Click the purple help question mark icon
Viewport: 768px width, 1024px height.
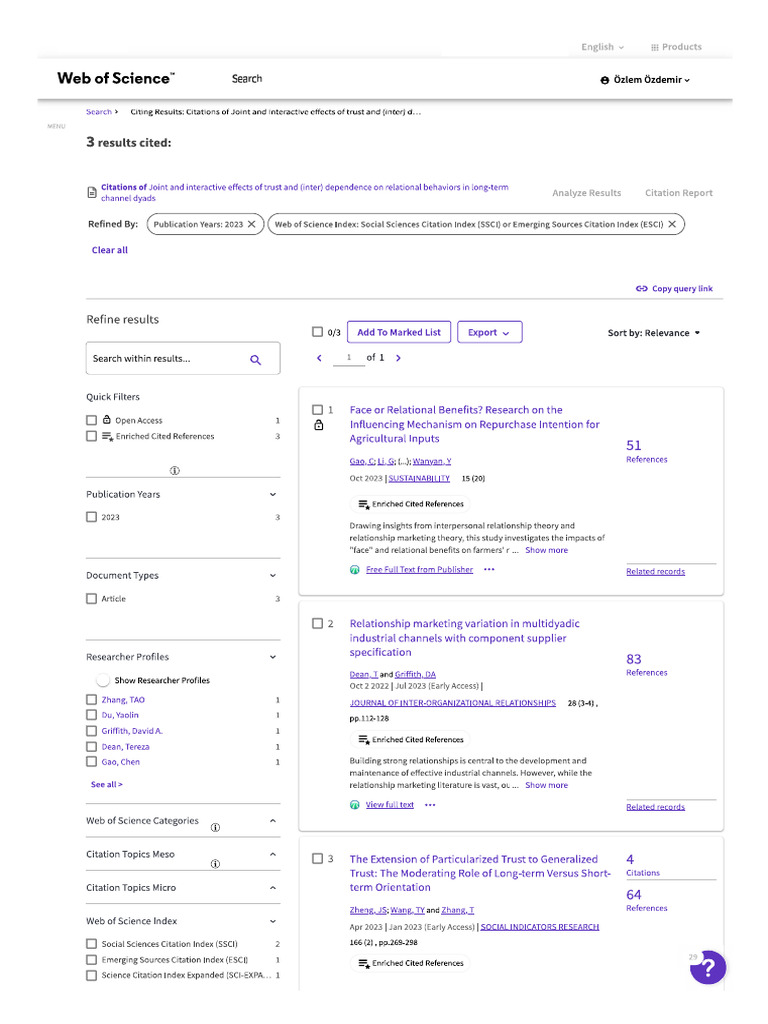point(709,968)
